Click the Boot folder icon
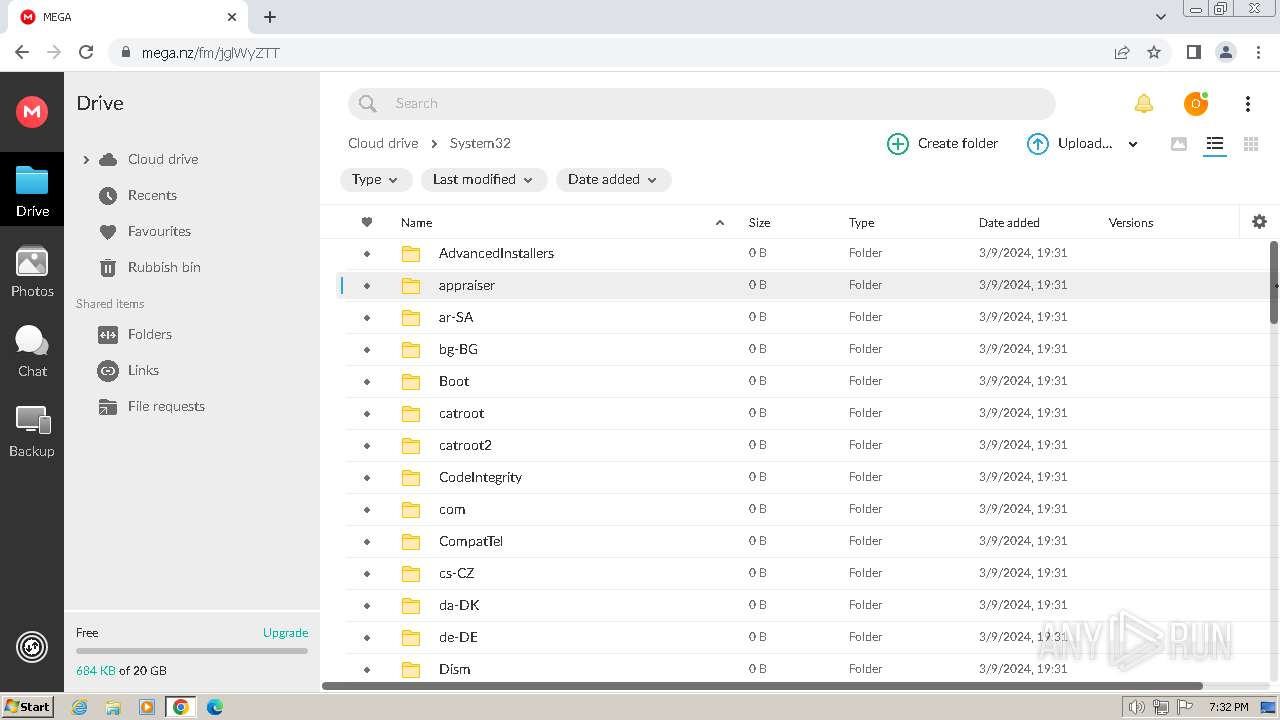The width and height of the screenshot is (1280, 720). pyautogui.click(x=411, y=381)
